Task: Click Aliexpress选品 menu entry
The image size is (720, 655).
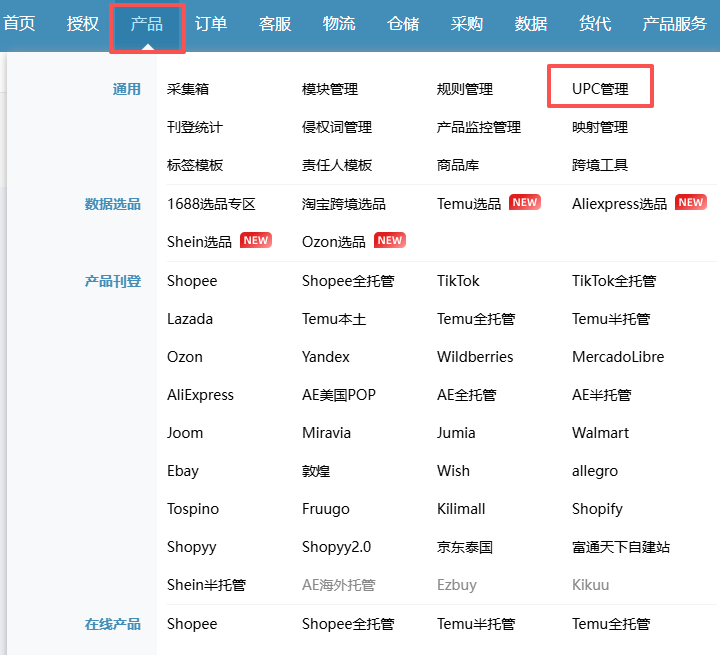Action: pos(619,203)
